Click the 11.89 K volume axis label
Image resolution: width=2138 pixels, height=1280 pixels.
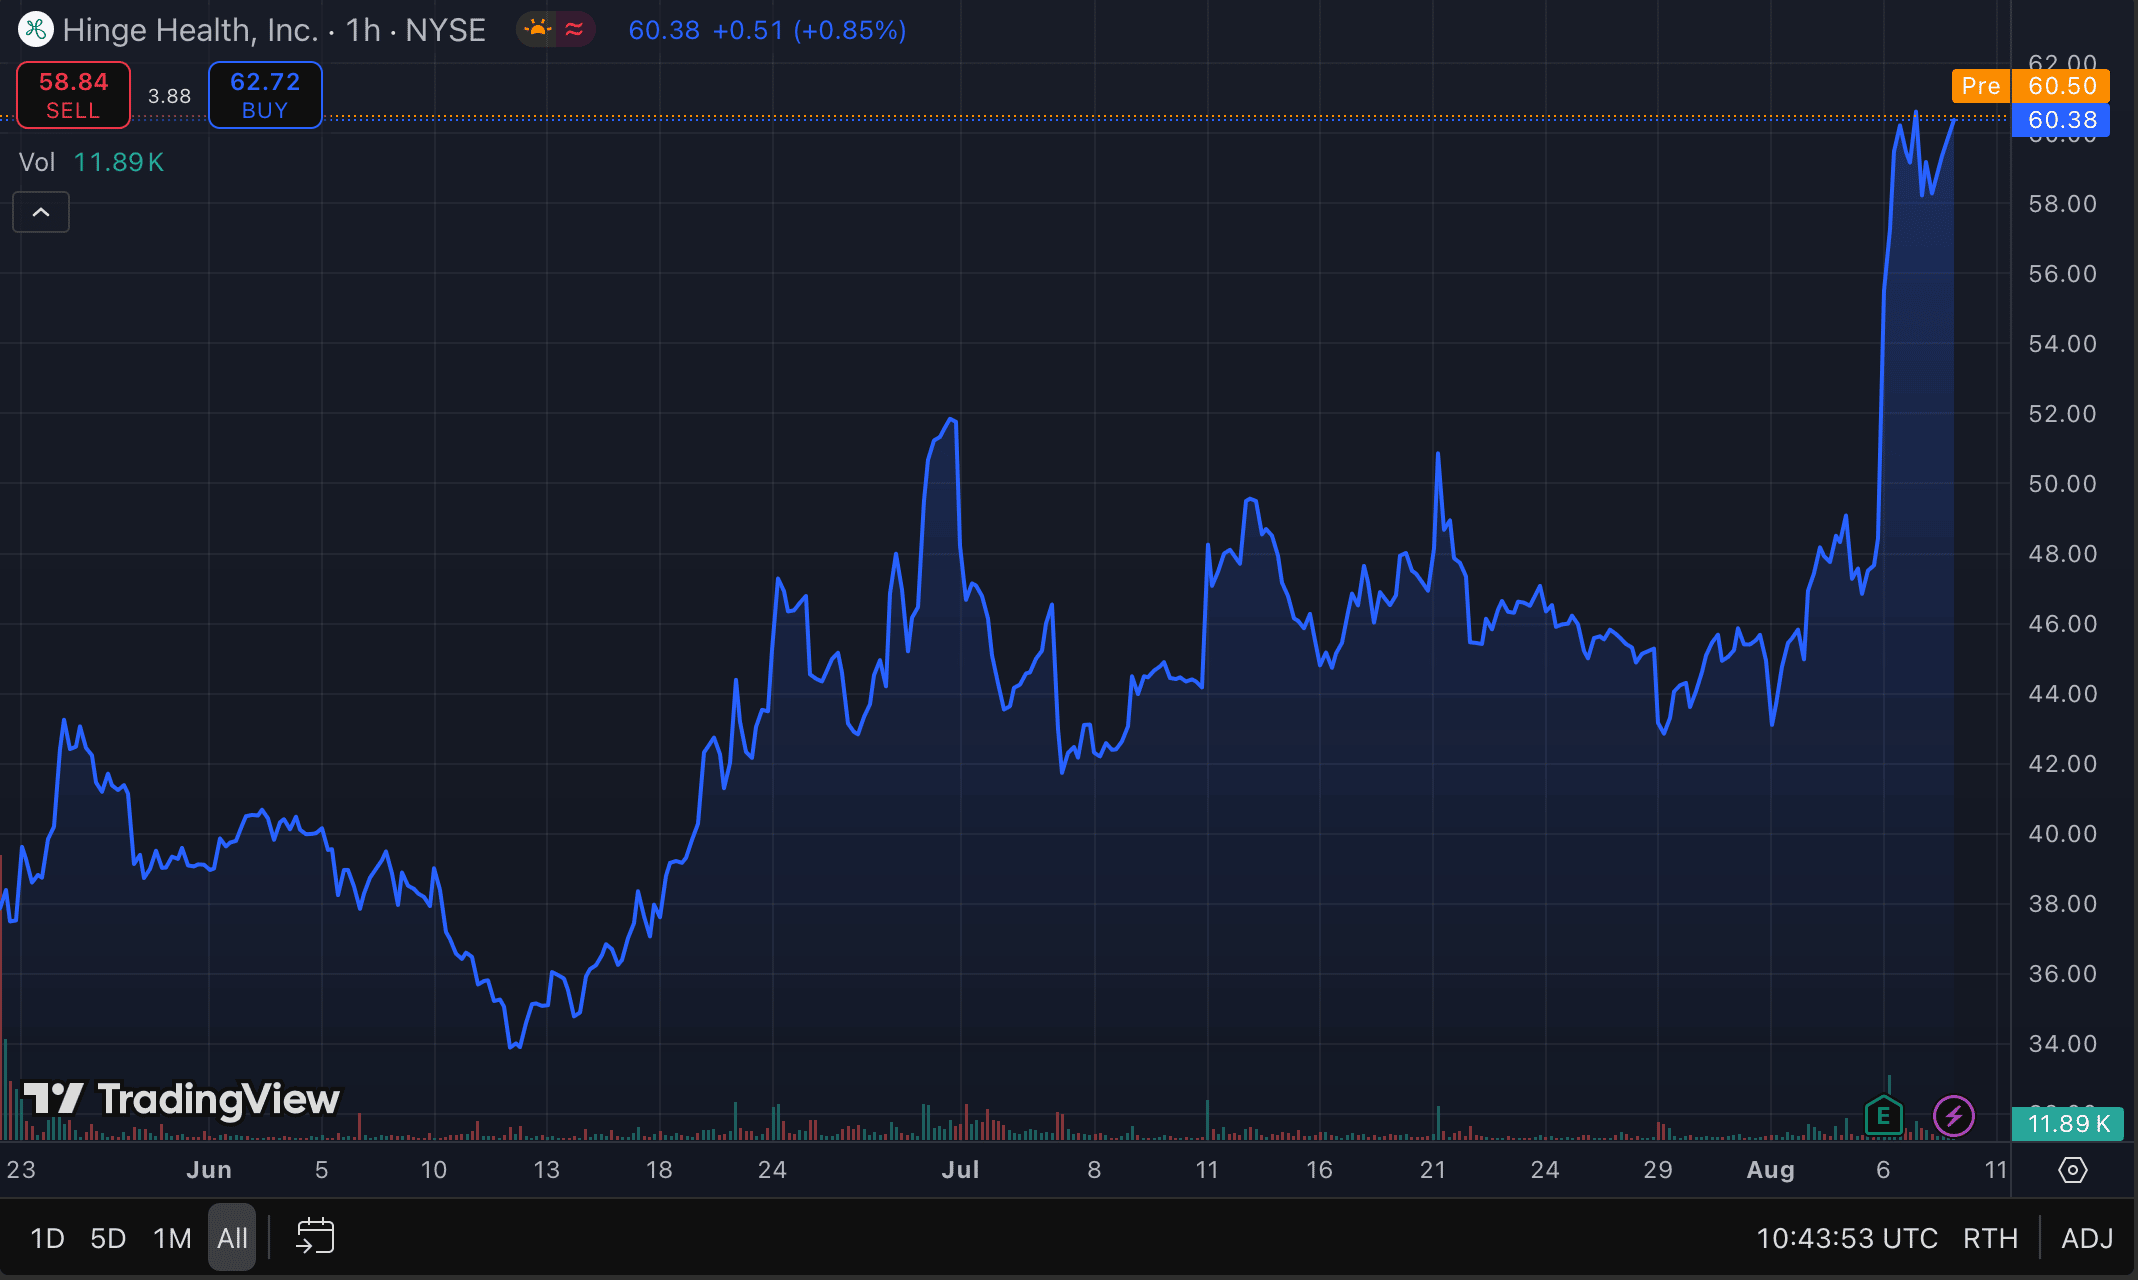click(2067, 1123)
